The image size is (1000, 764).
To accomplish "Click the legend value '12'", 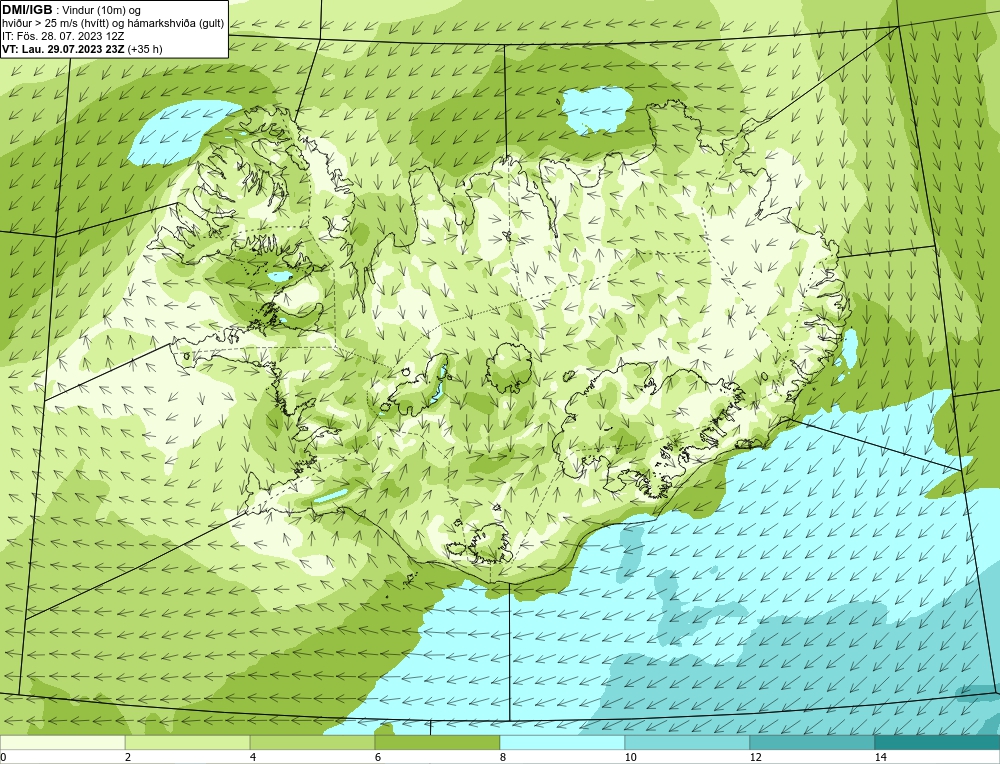I will pyautogui.click(x=756, y=757).
